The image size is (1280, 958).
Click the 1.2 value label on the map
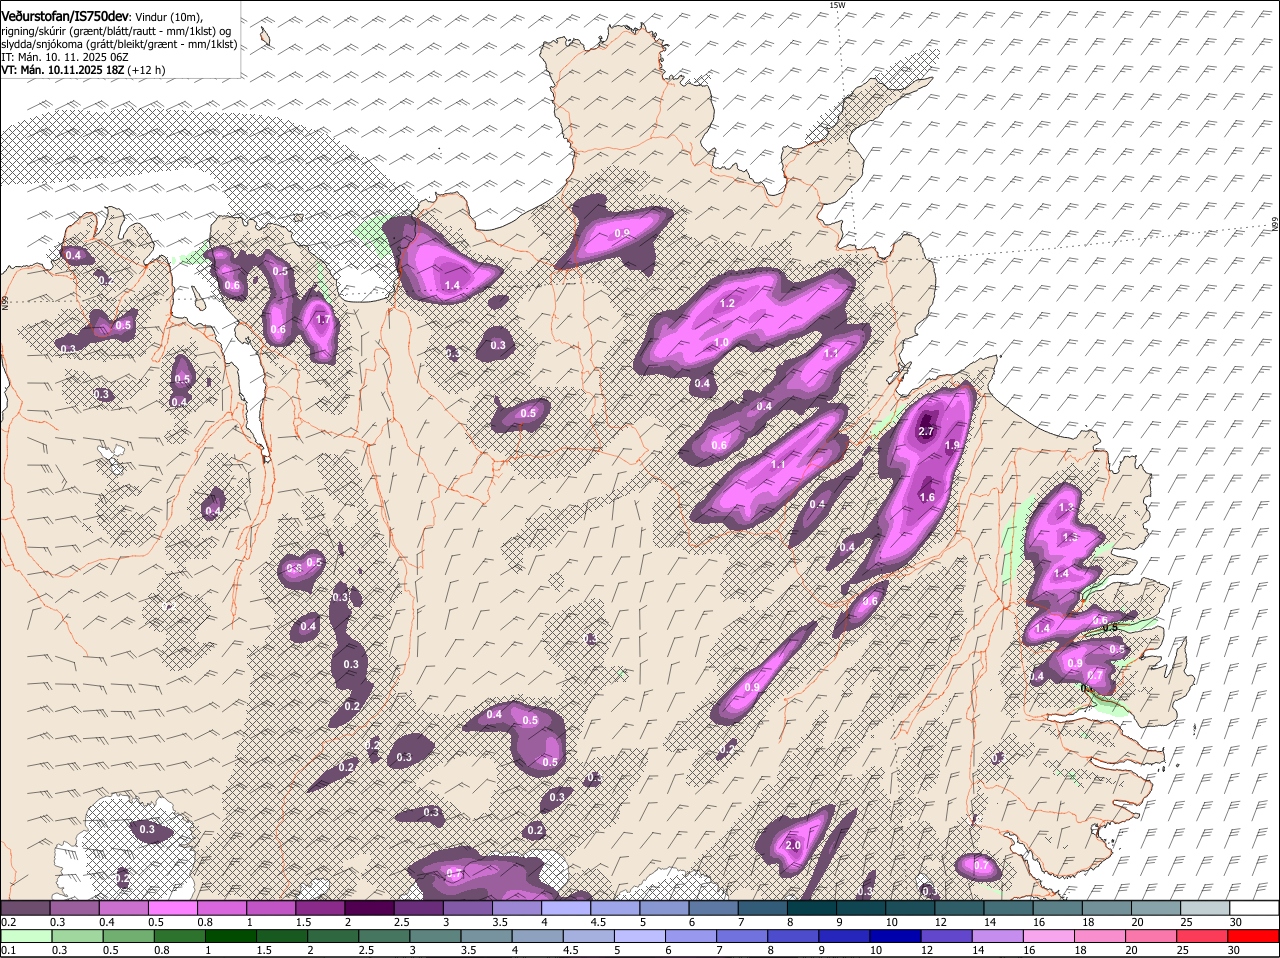[x=727, y=303]
